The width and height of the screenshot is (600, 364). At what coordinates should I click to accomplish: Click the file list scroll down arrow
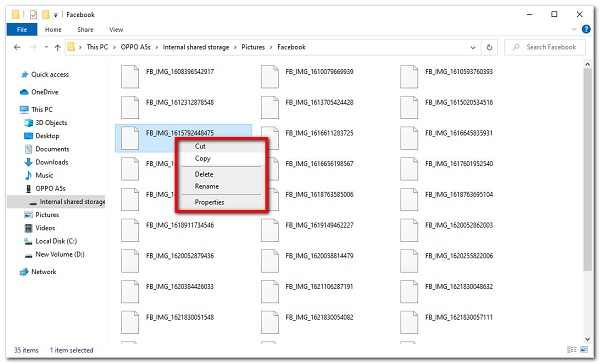(x=587, y=339)
